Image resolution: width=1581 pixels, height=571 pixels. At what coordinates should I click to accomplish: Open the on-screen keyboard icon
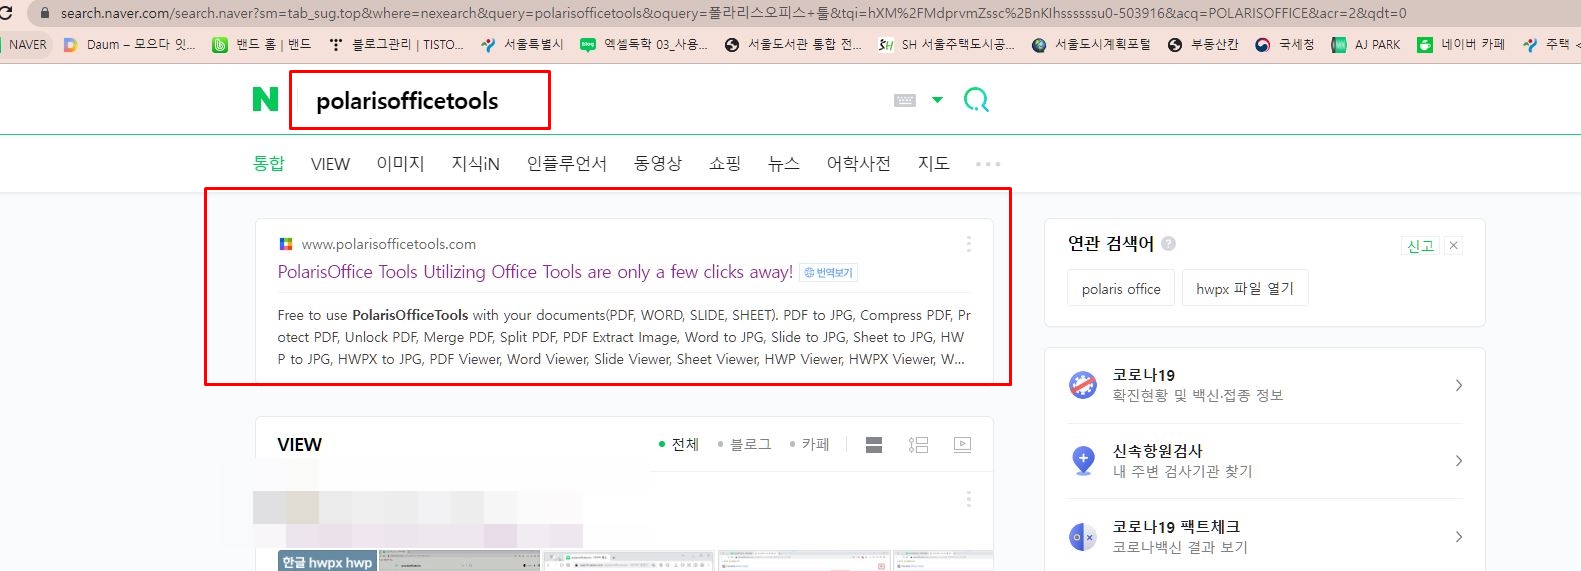(x=905, y=100)
